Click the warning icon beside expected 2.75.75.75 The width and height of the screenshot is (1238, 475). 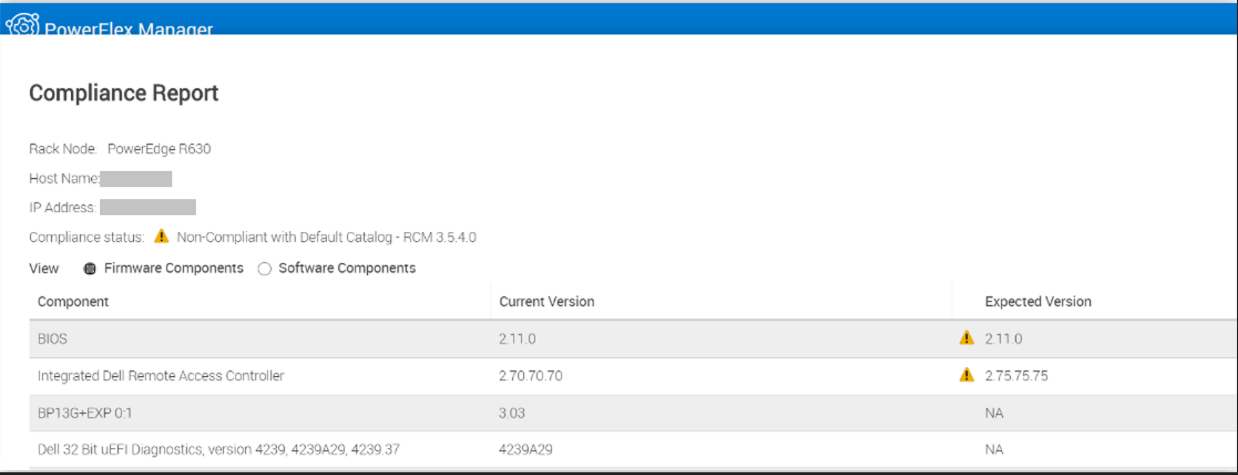pos(966,375)
